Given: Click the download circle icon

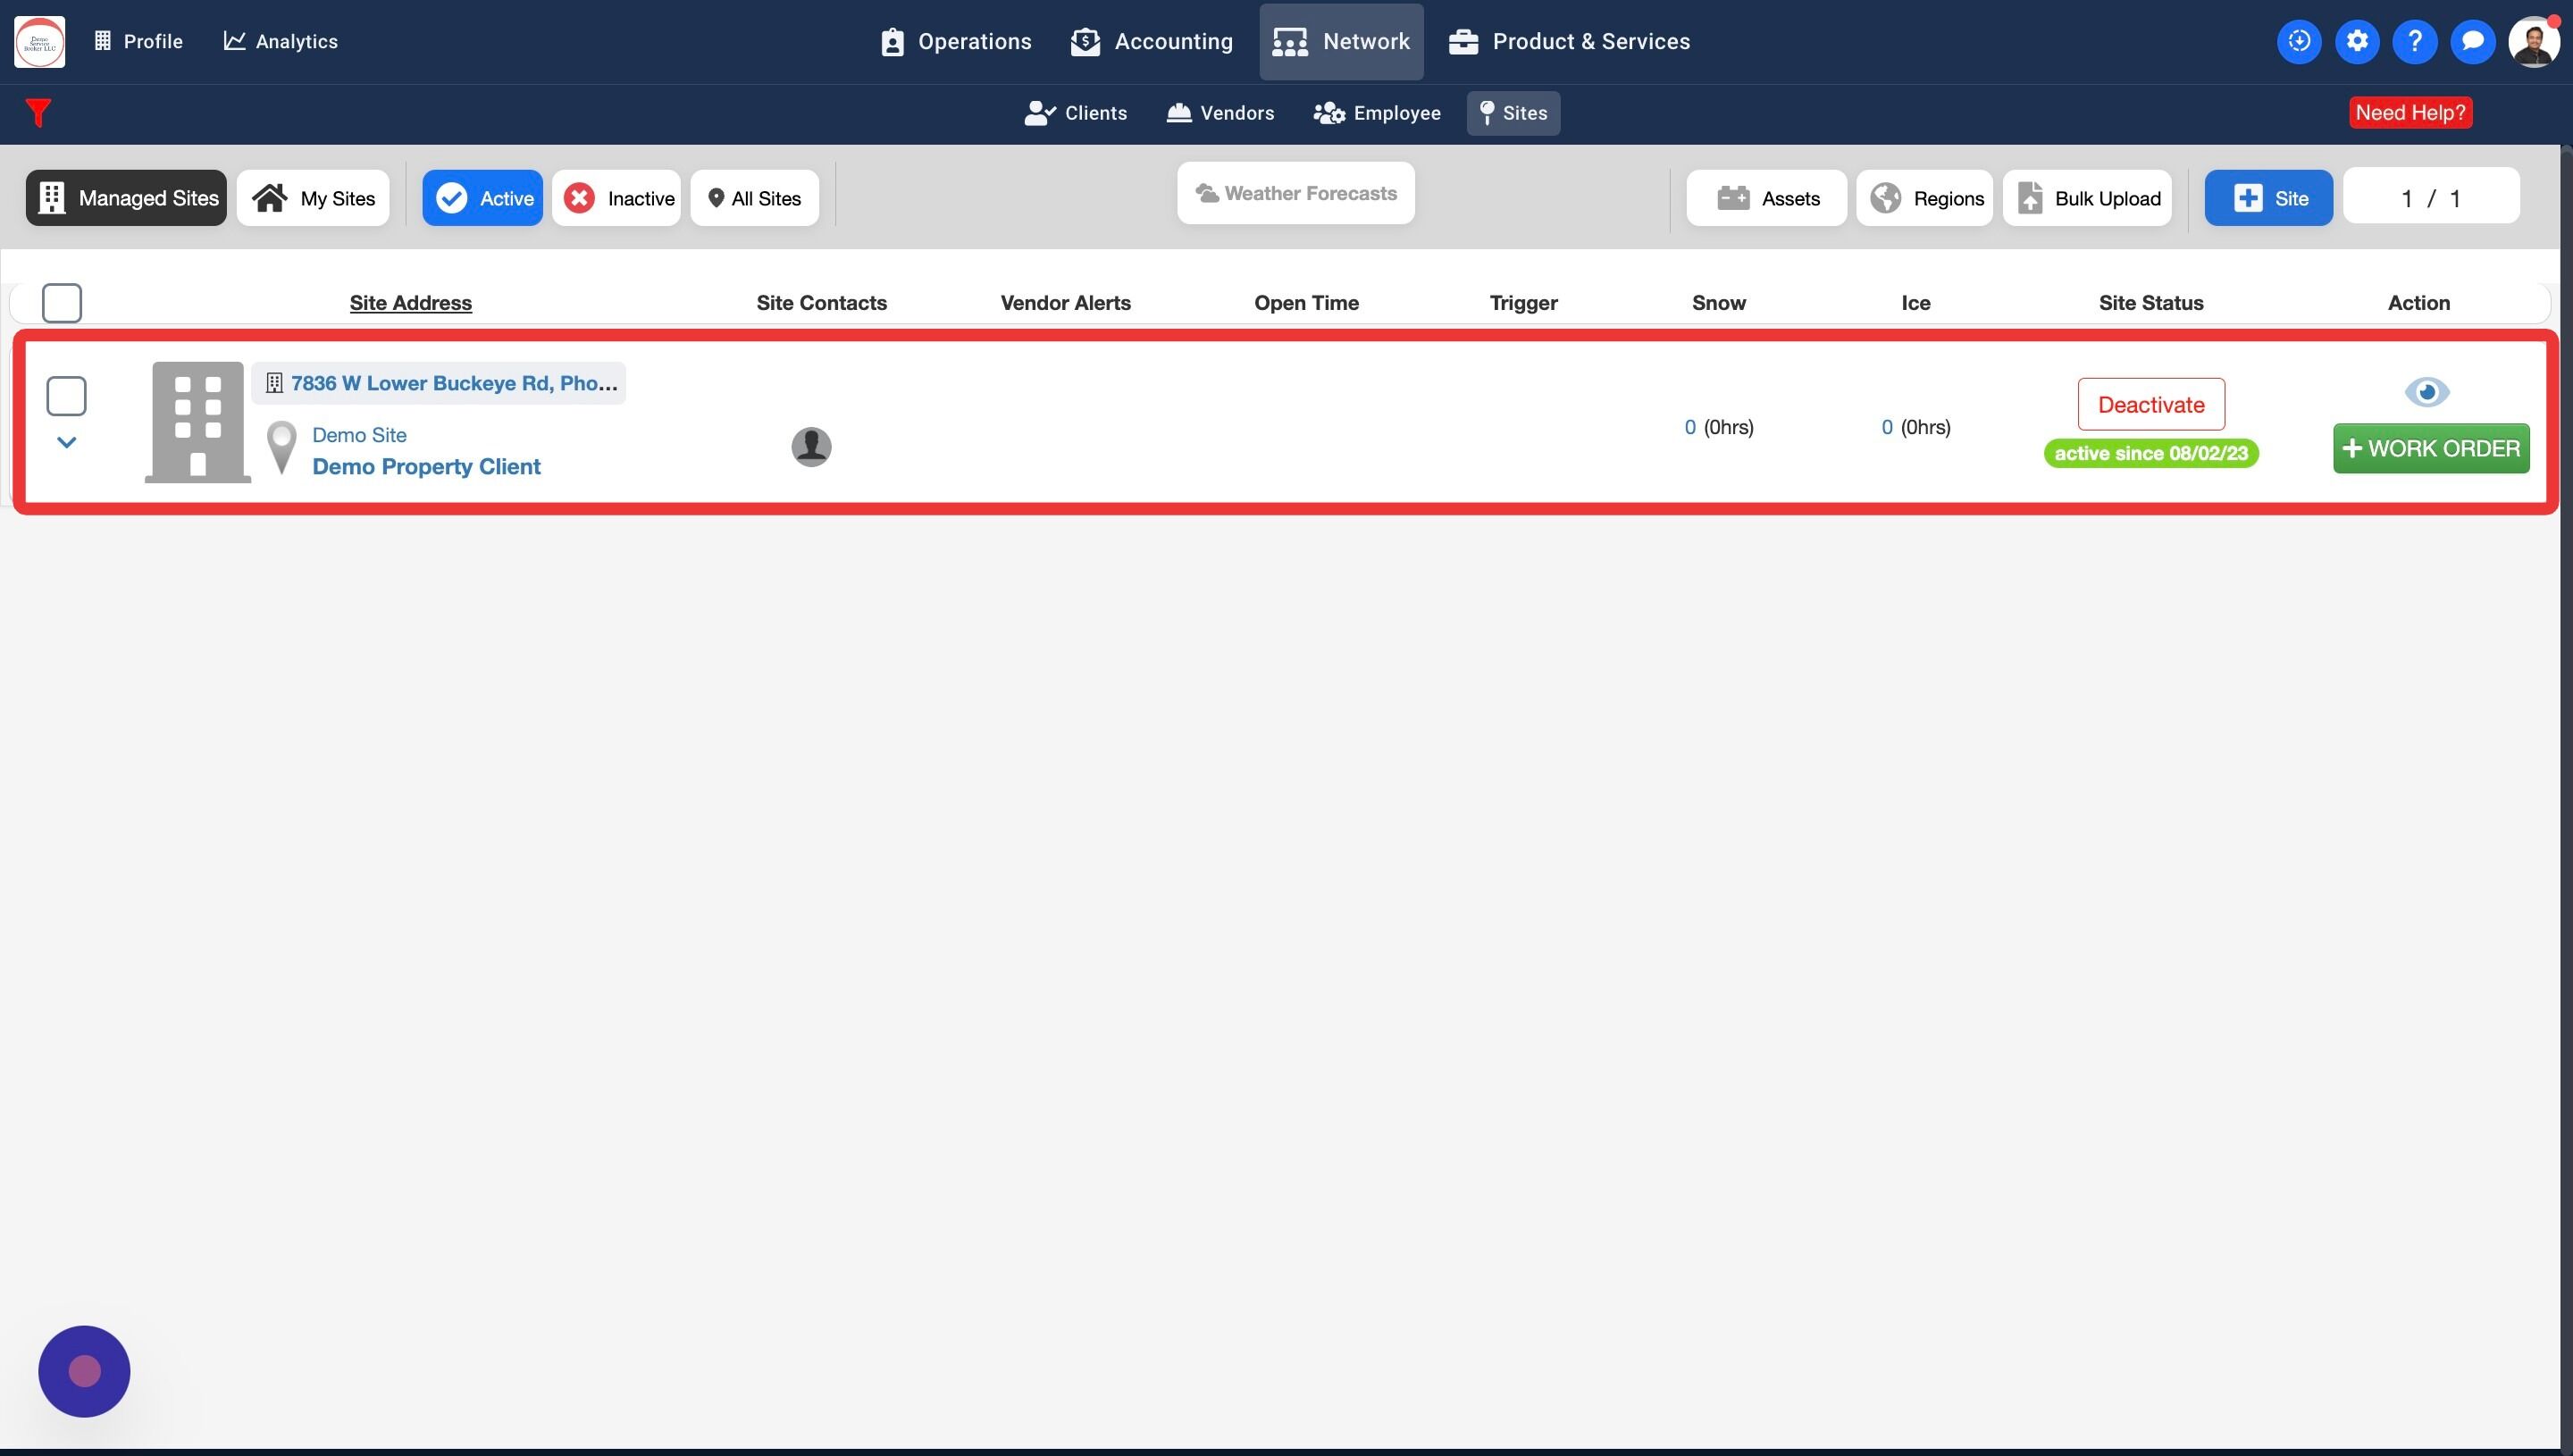Looking at the screenshot, I should point(2299,41).
